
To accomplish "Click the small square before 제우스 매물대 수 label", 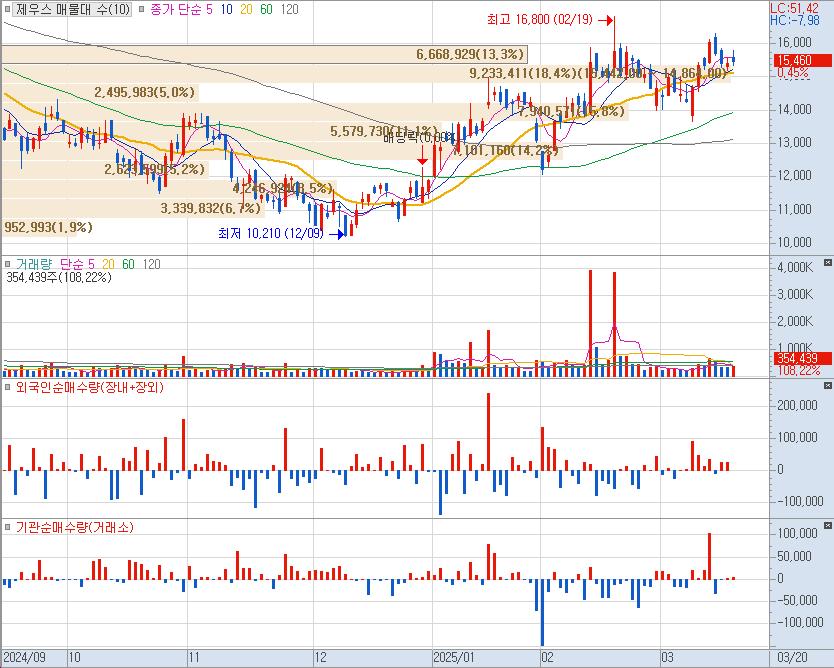I will (8, 9).
